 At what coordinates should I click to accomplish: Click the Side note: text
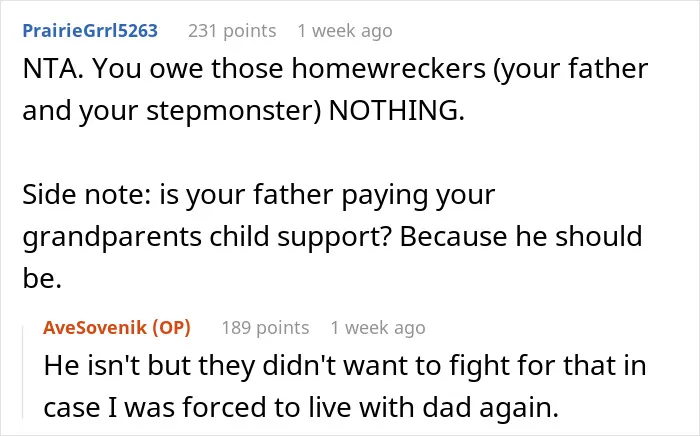point(87,195)
